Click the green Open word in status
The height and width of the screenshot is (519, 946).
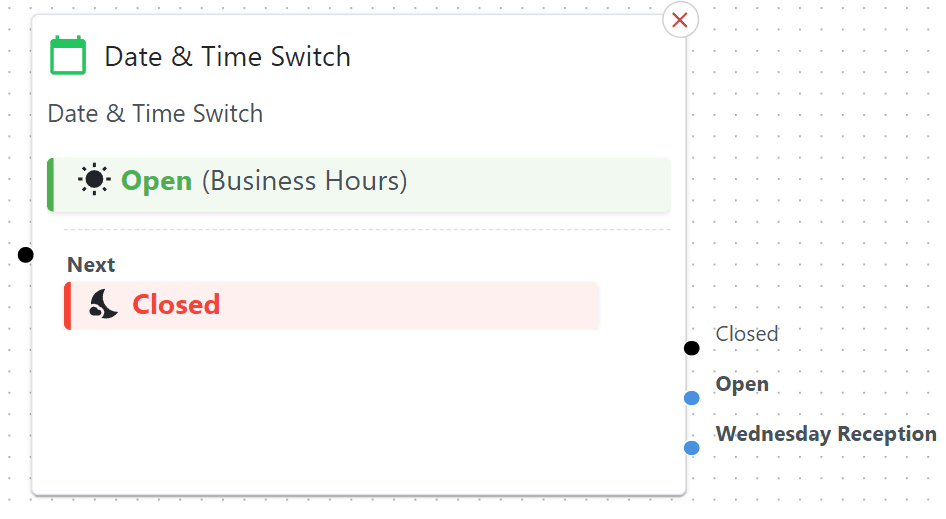point(156,181)
